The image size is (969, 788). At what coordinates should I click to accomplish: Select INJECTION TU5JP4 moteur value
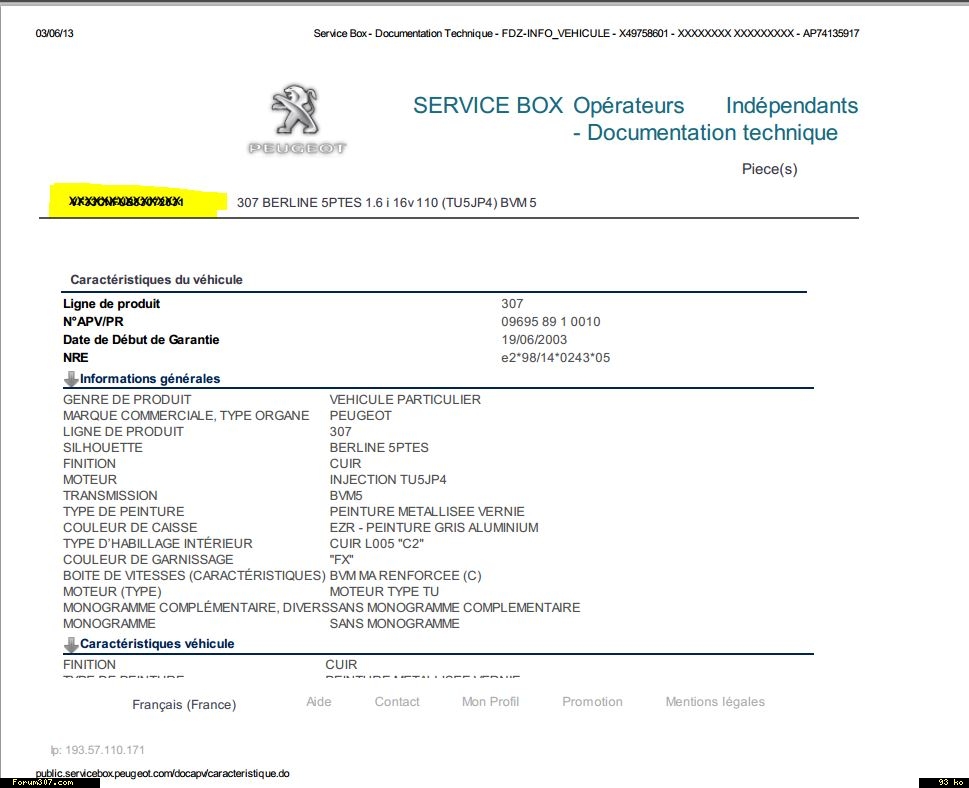click(387, 480)
